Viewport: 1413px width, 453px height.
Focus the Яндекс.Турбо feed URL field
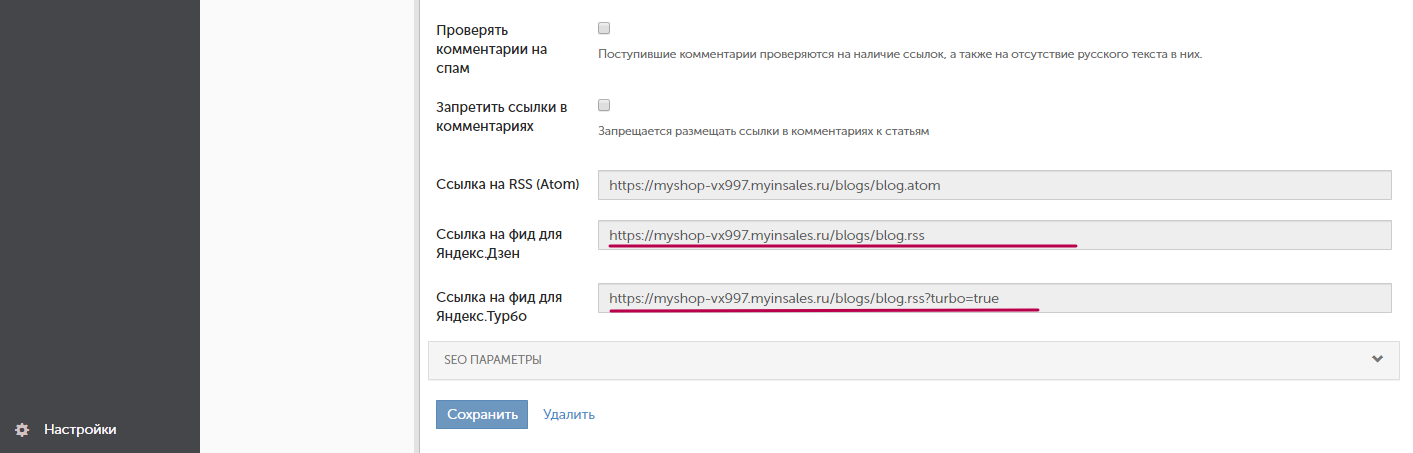click(x=994, y=298)
